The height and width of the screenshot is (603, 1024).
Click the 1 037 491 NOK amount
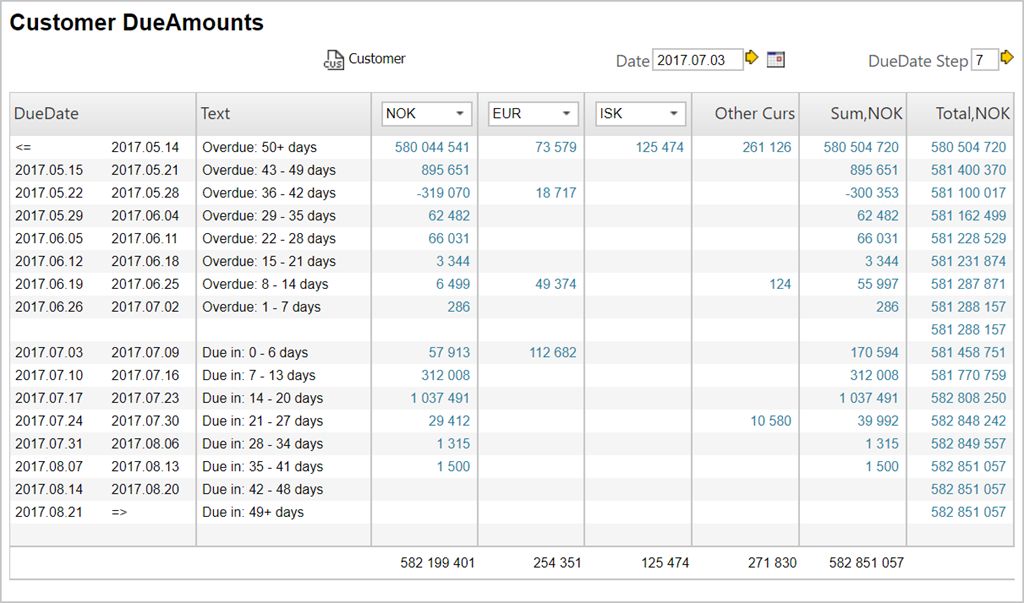pos(439,398)
